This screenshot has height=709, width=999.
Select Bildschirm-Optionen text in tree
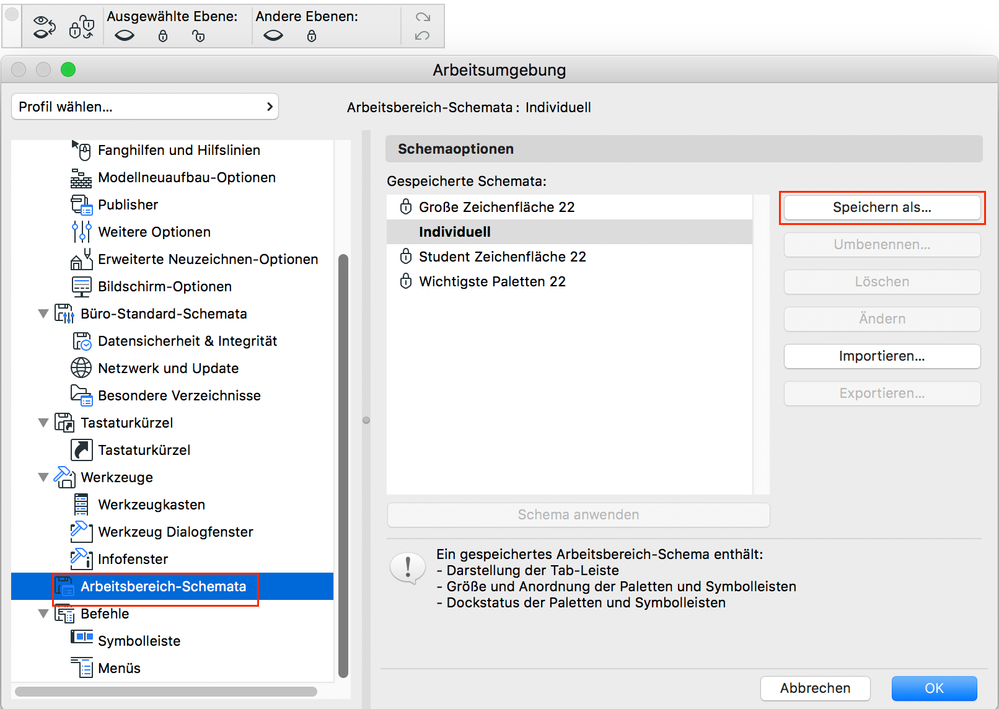(x=164, y=287)
